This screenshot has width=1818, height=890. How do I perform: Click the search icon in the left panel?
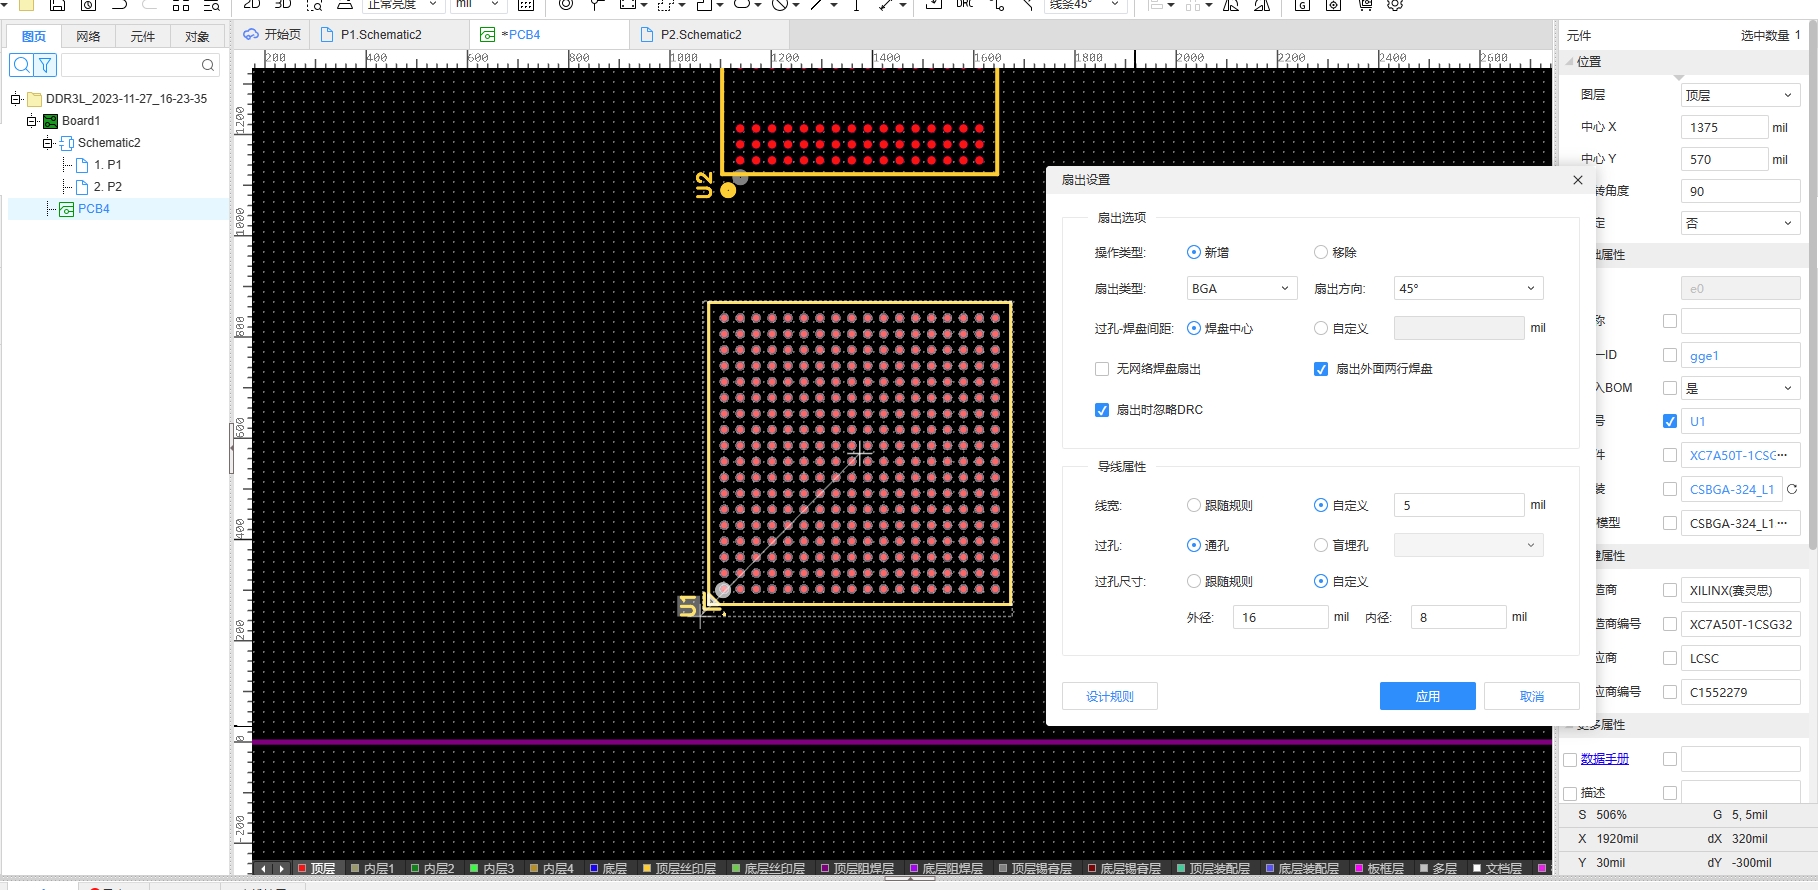21,65
